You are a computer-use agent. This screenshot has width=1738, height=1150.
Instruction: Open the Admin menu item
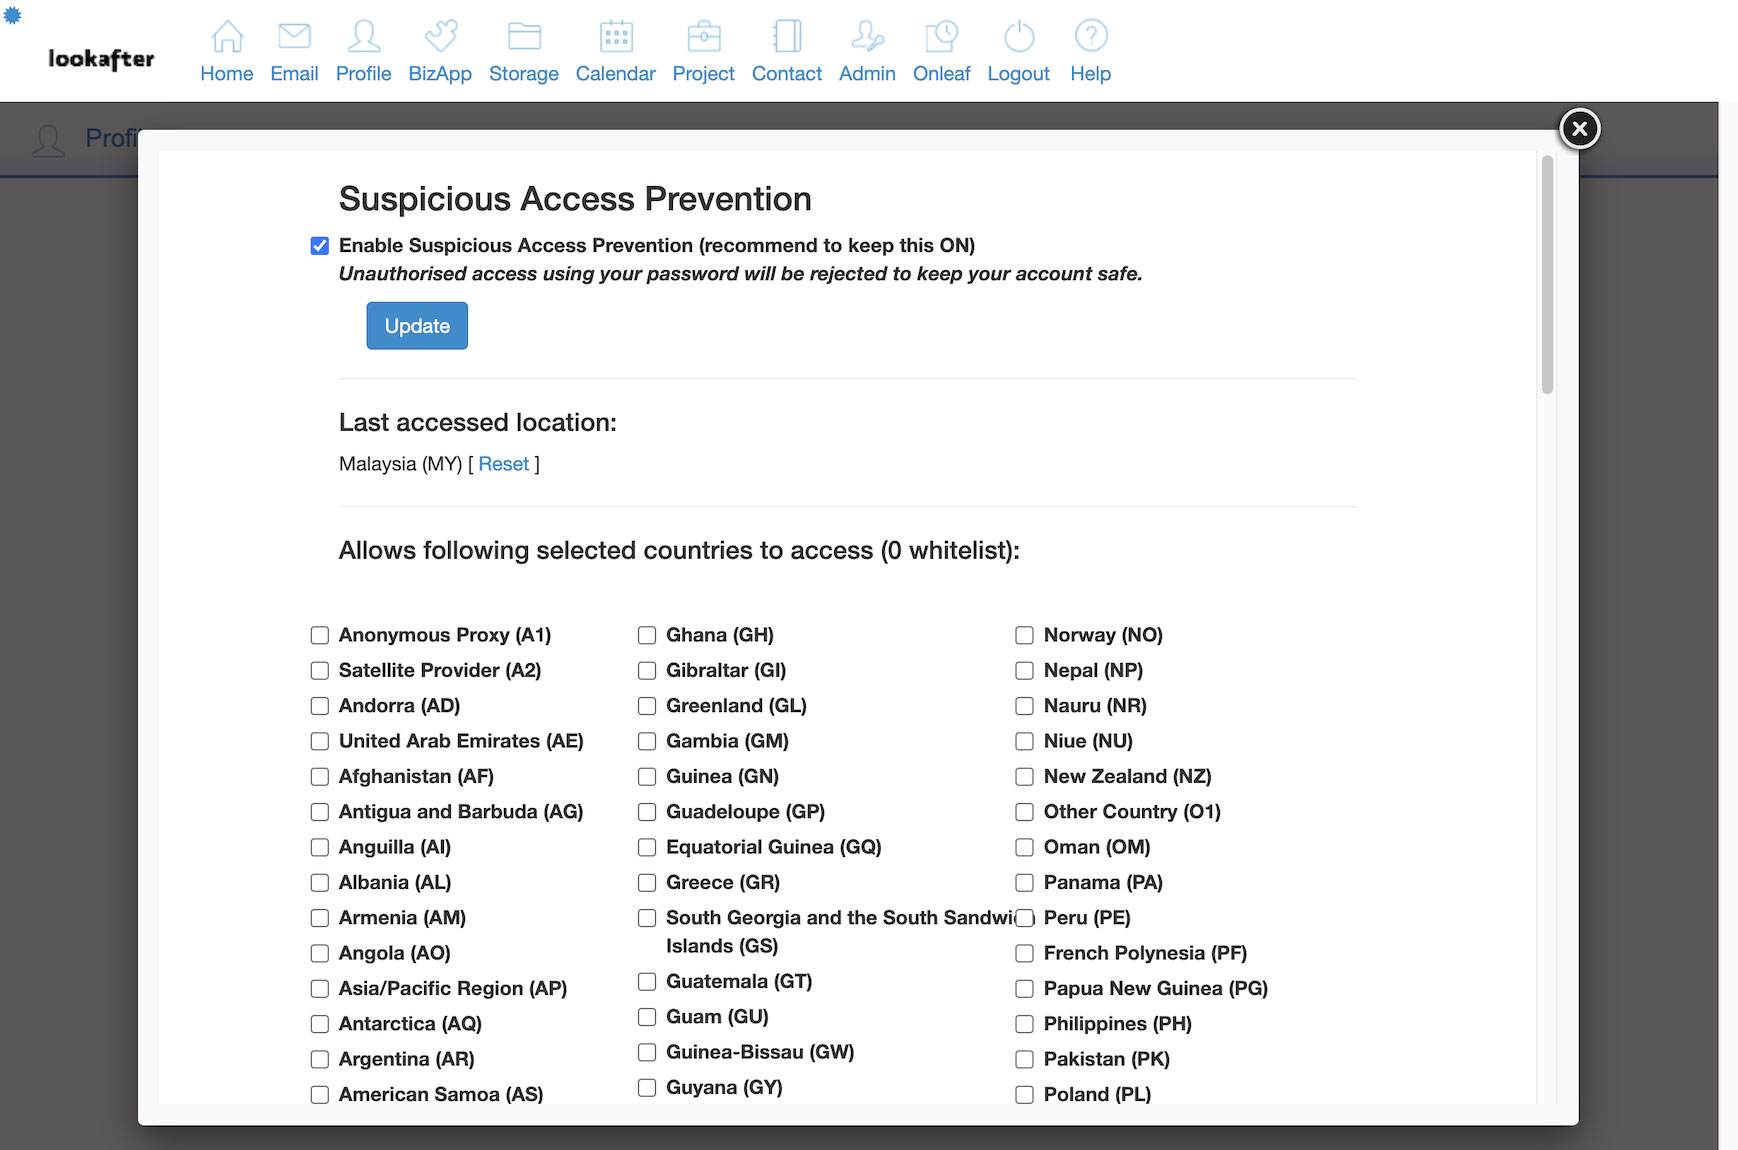[x=867, y=73]
